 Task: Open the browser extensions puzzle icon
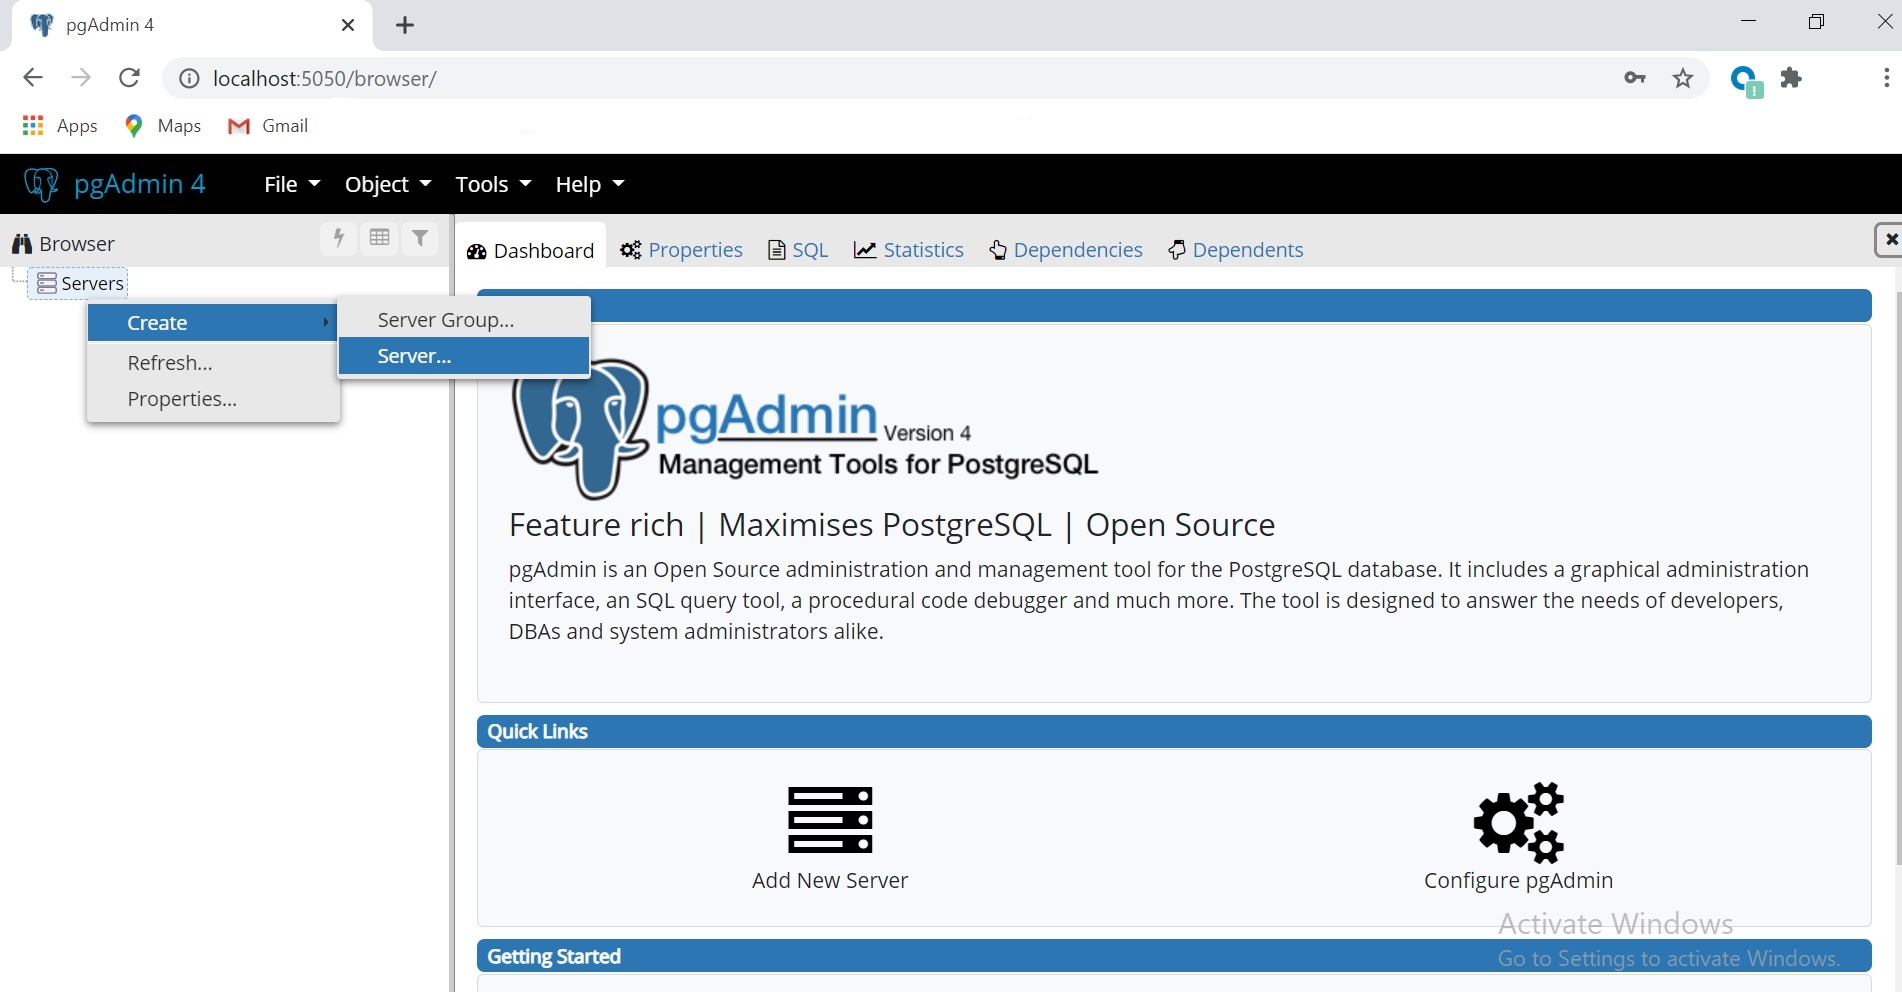[x=1791, y=78]
